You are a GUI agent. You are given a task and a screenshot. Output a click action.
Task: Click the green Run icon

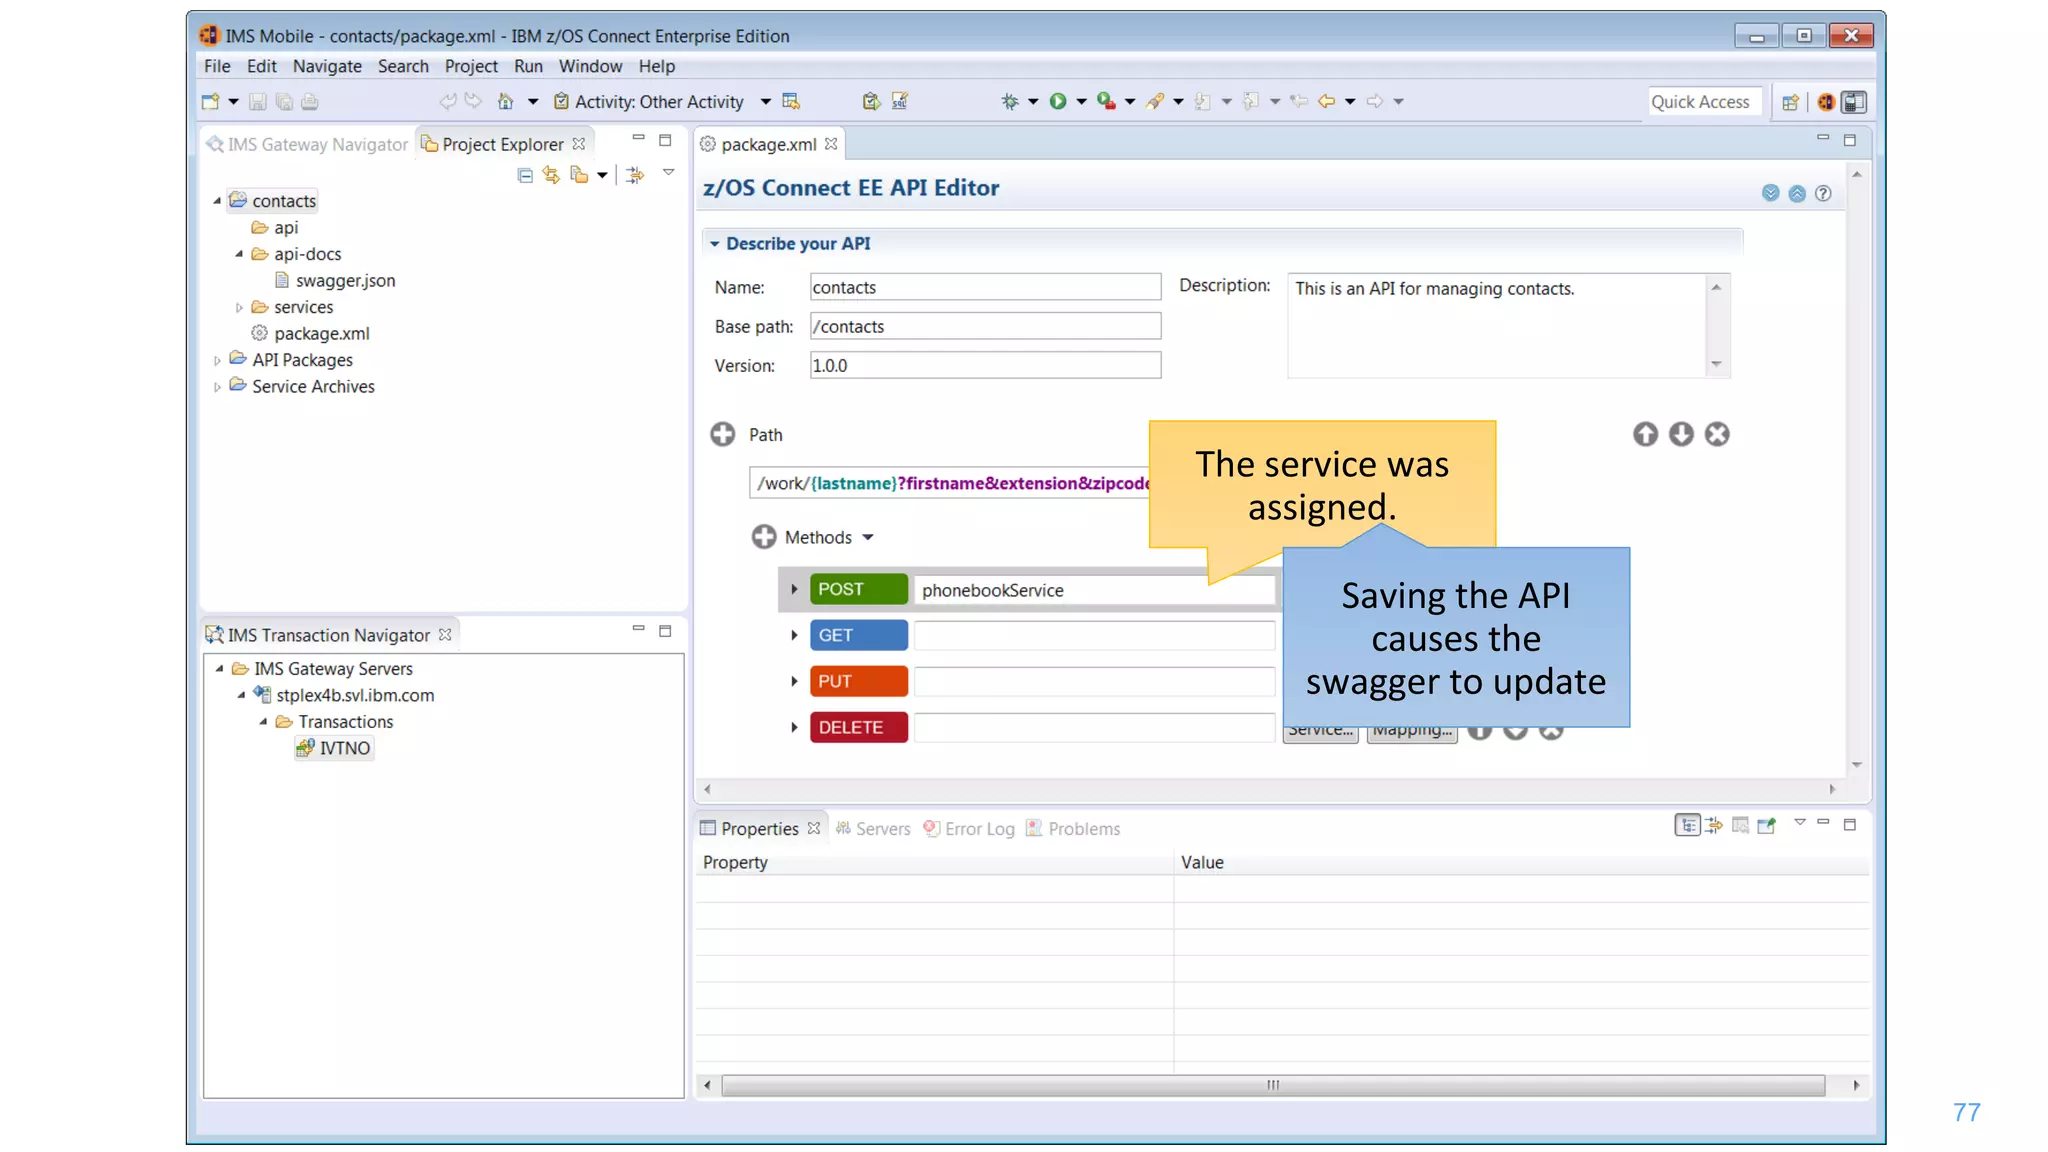pyautogui.click(x=1057, y=101)
